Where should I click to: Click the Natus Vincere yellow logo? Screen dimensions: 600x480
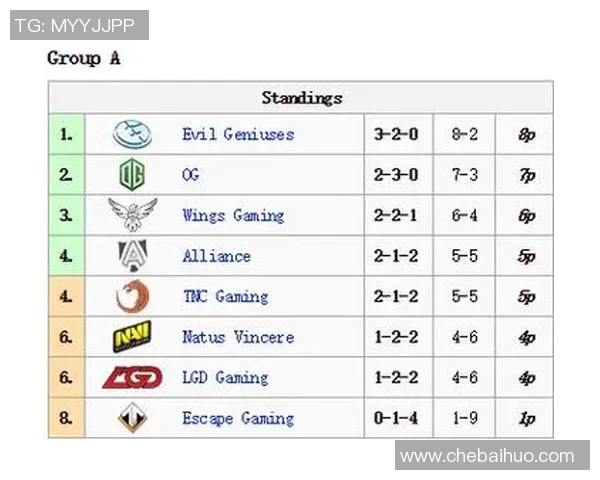pos(132,337)
